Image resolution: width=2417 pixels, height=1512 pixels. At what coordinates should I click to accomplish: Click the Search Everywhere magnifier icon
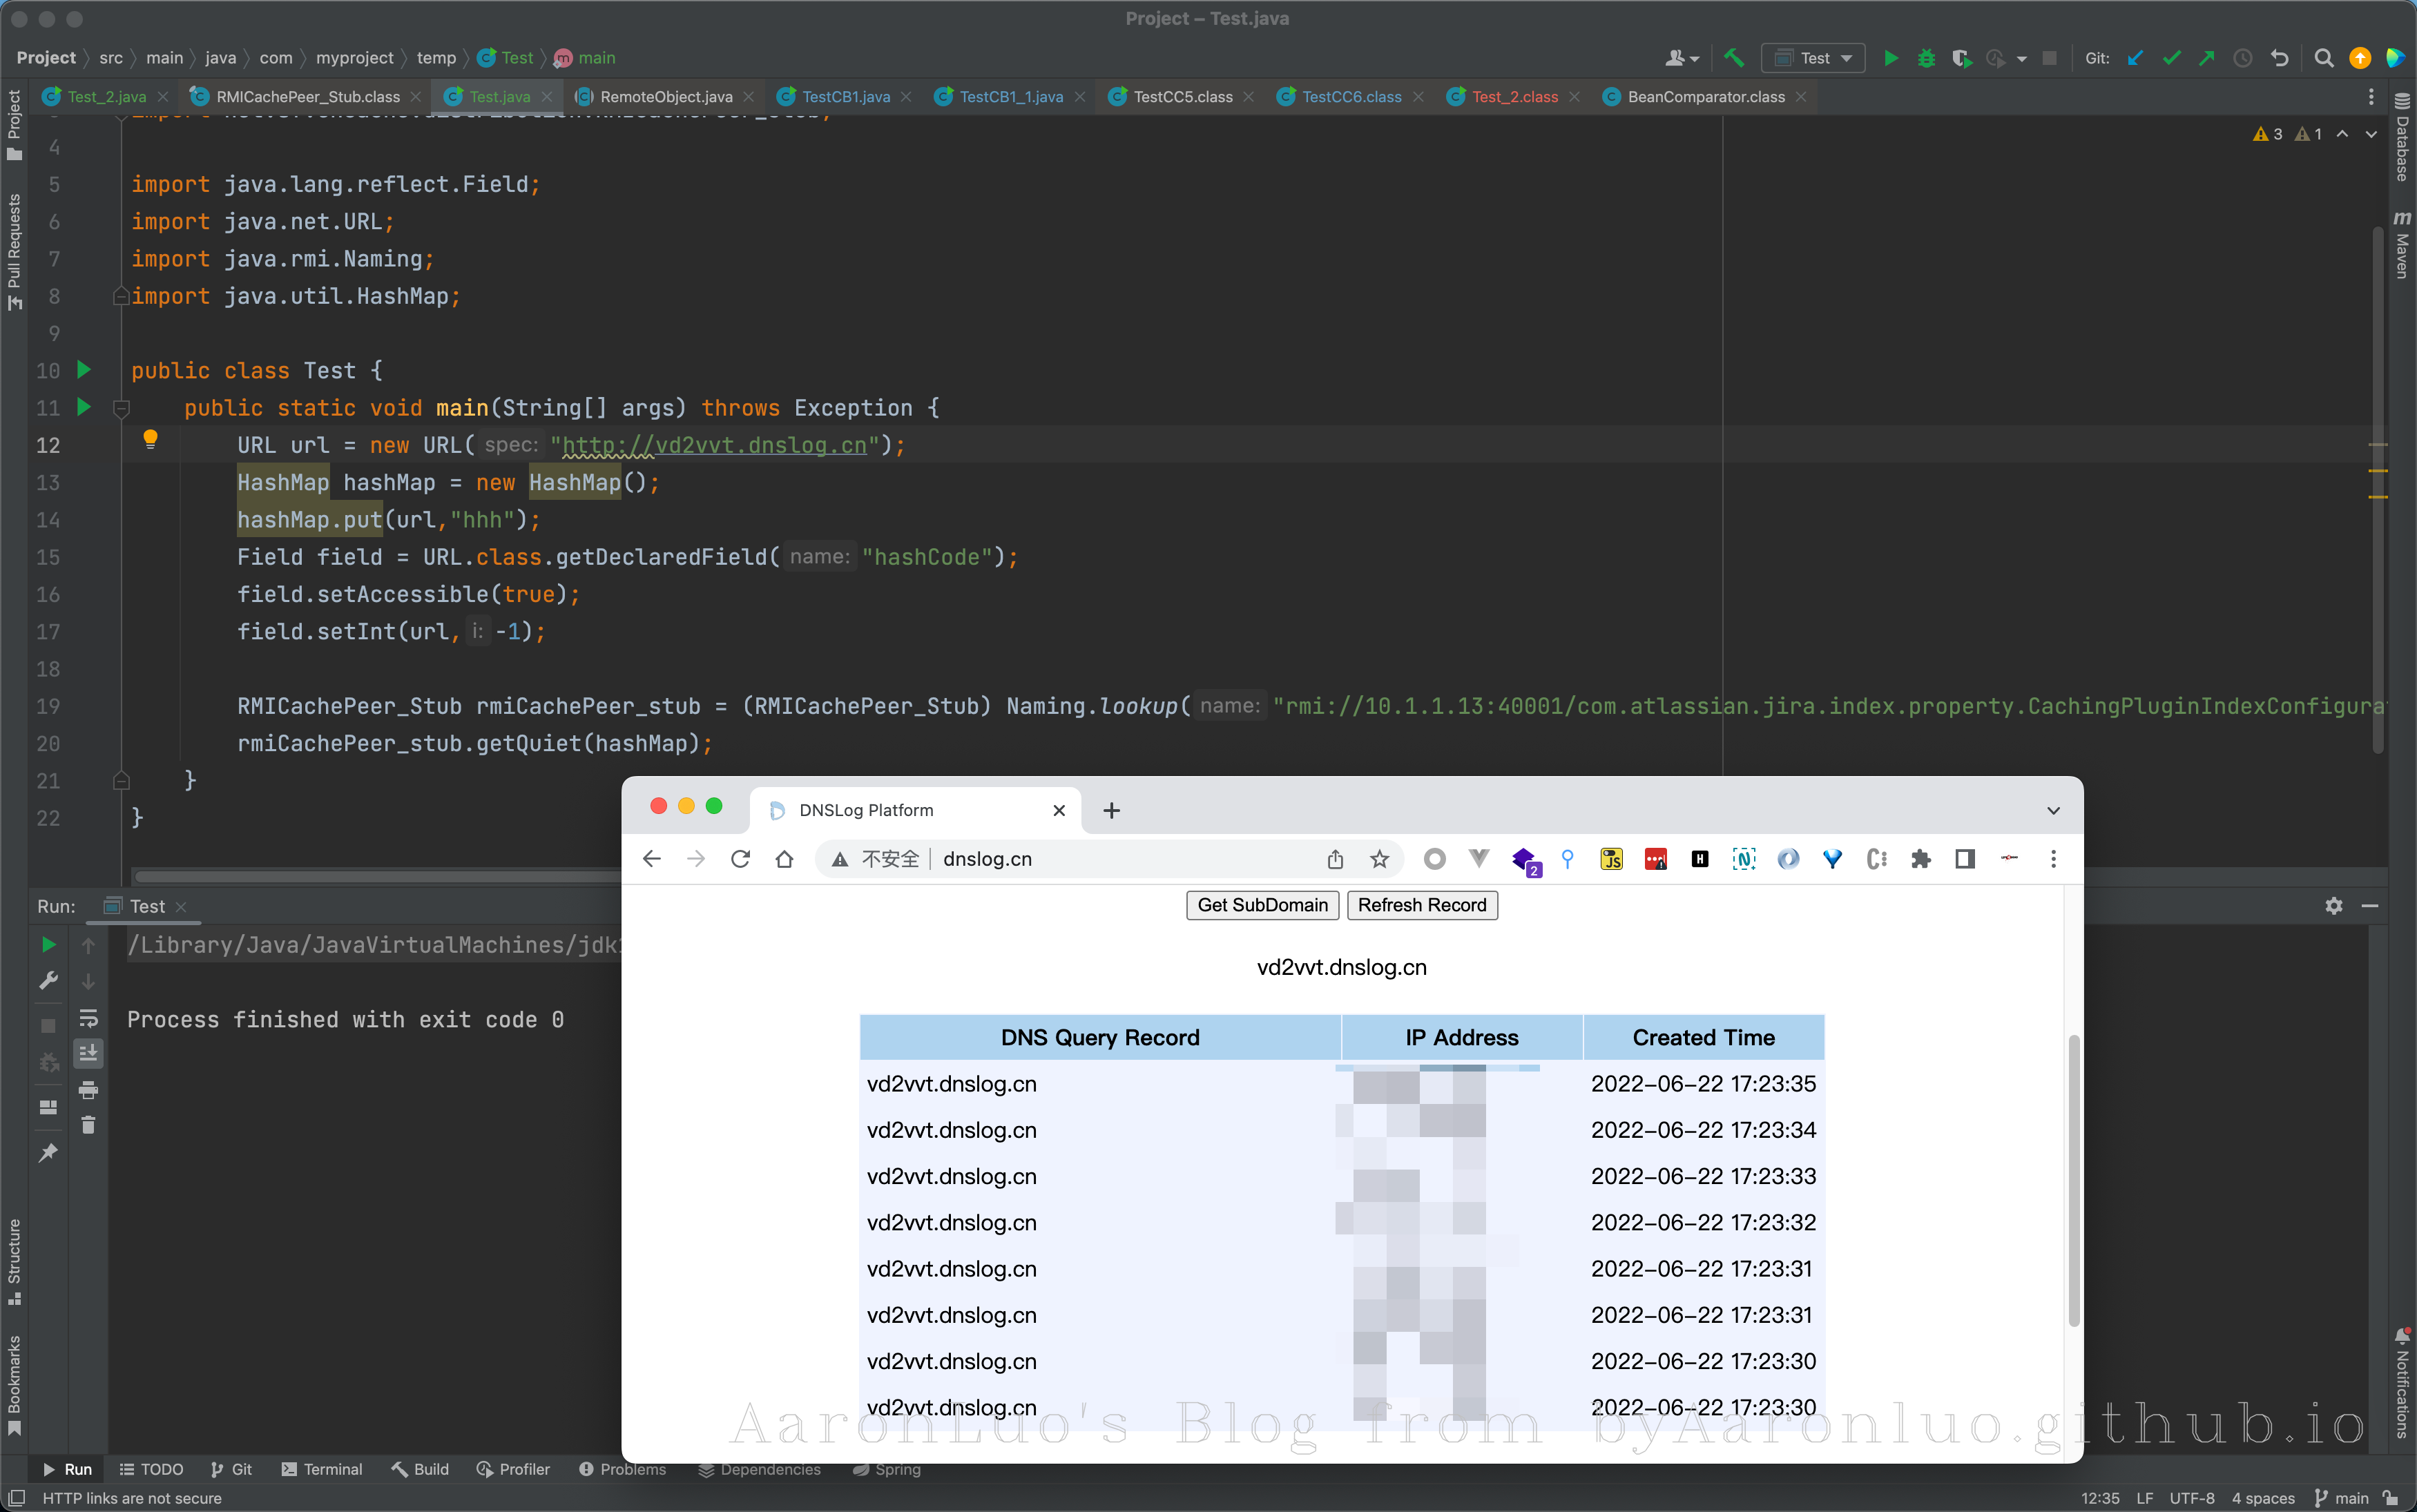tap(2324, 58)
